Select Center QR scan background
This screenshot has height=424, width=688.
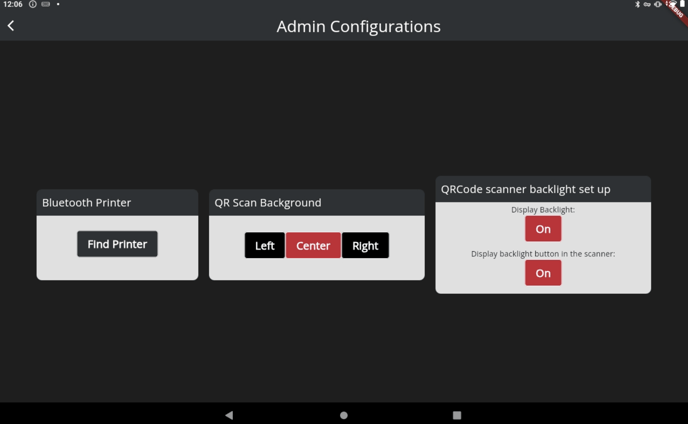313,245
